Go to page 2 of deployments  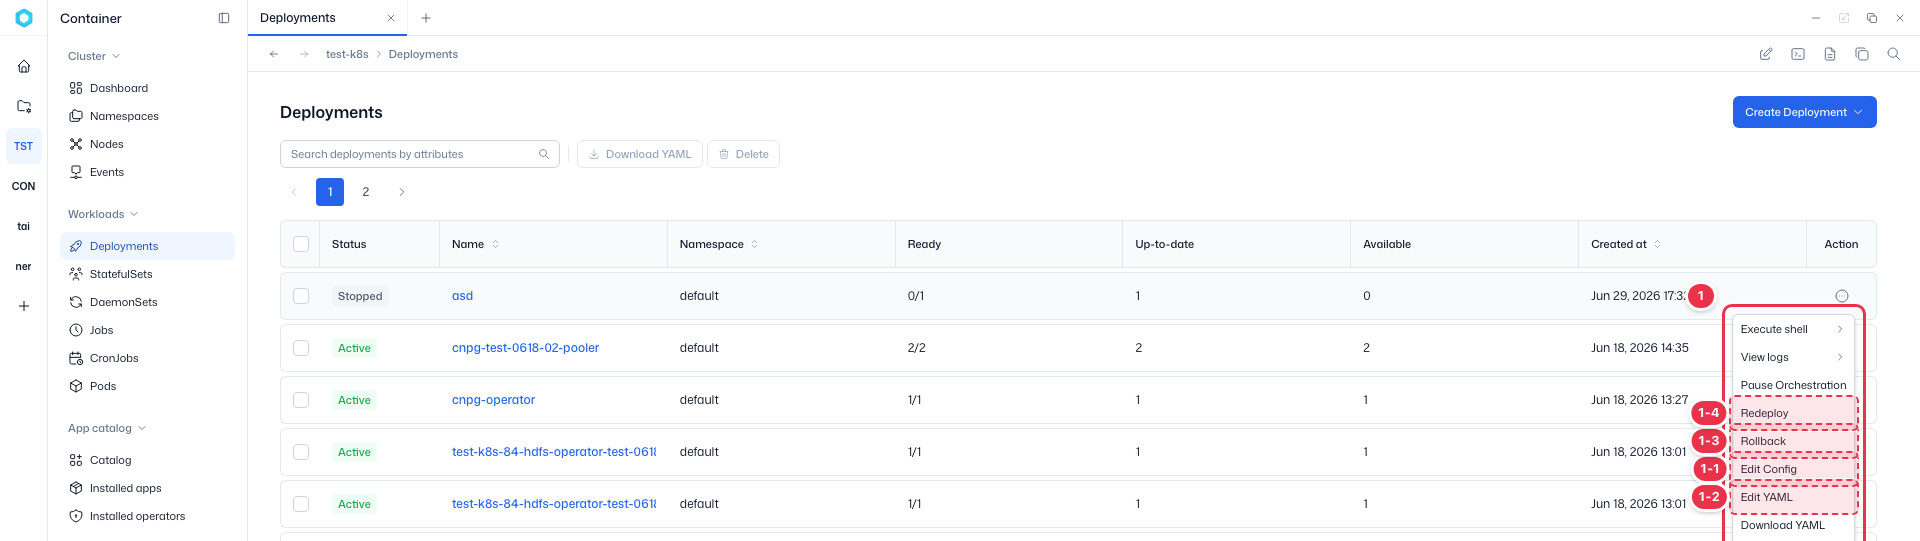click(366, 192)
